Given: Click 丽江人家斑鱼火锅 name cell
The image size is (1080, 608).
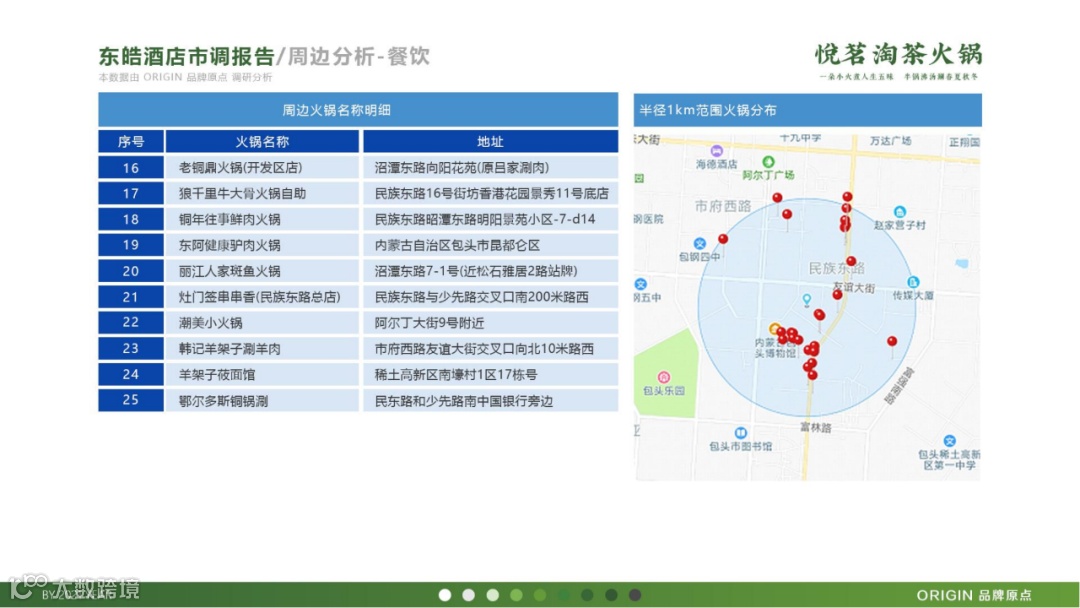Looking at the screenshot, I should [262, 271].
